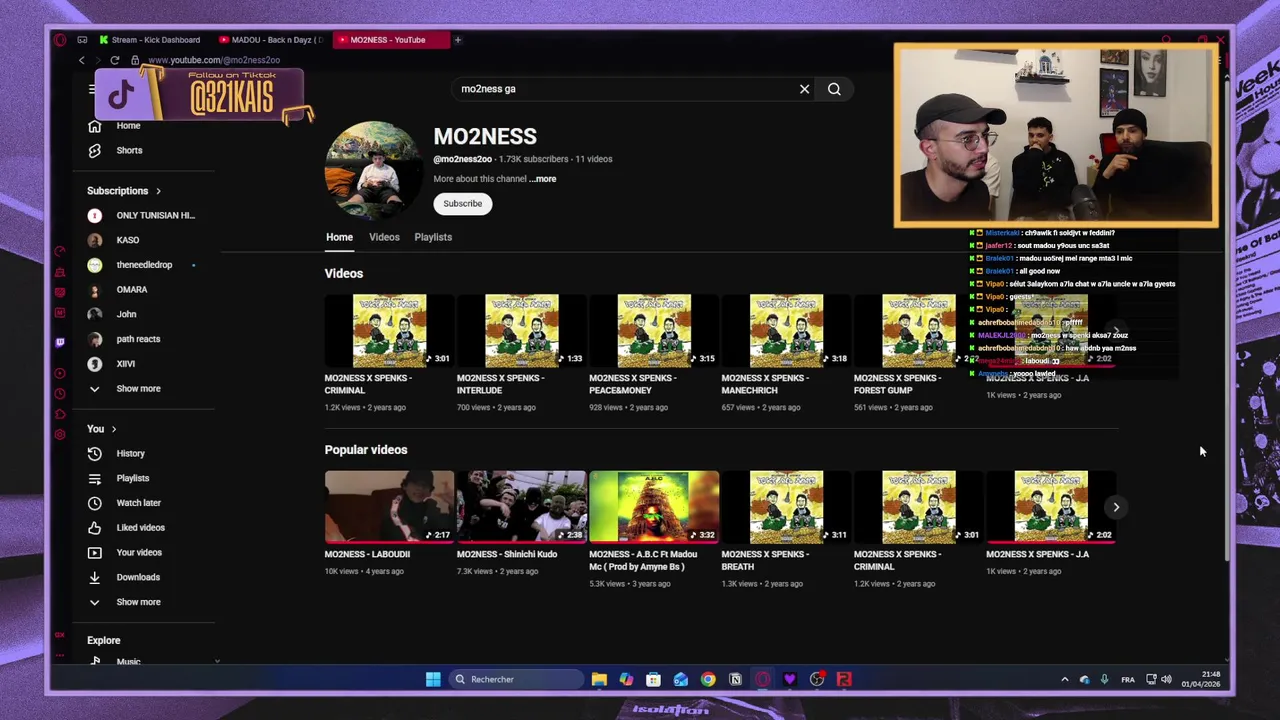Open KASO subscription channel
This screenshot has height=720, width=1280.
coord(113,240)
